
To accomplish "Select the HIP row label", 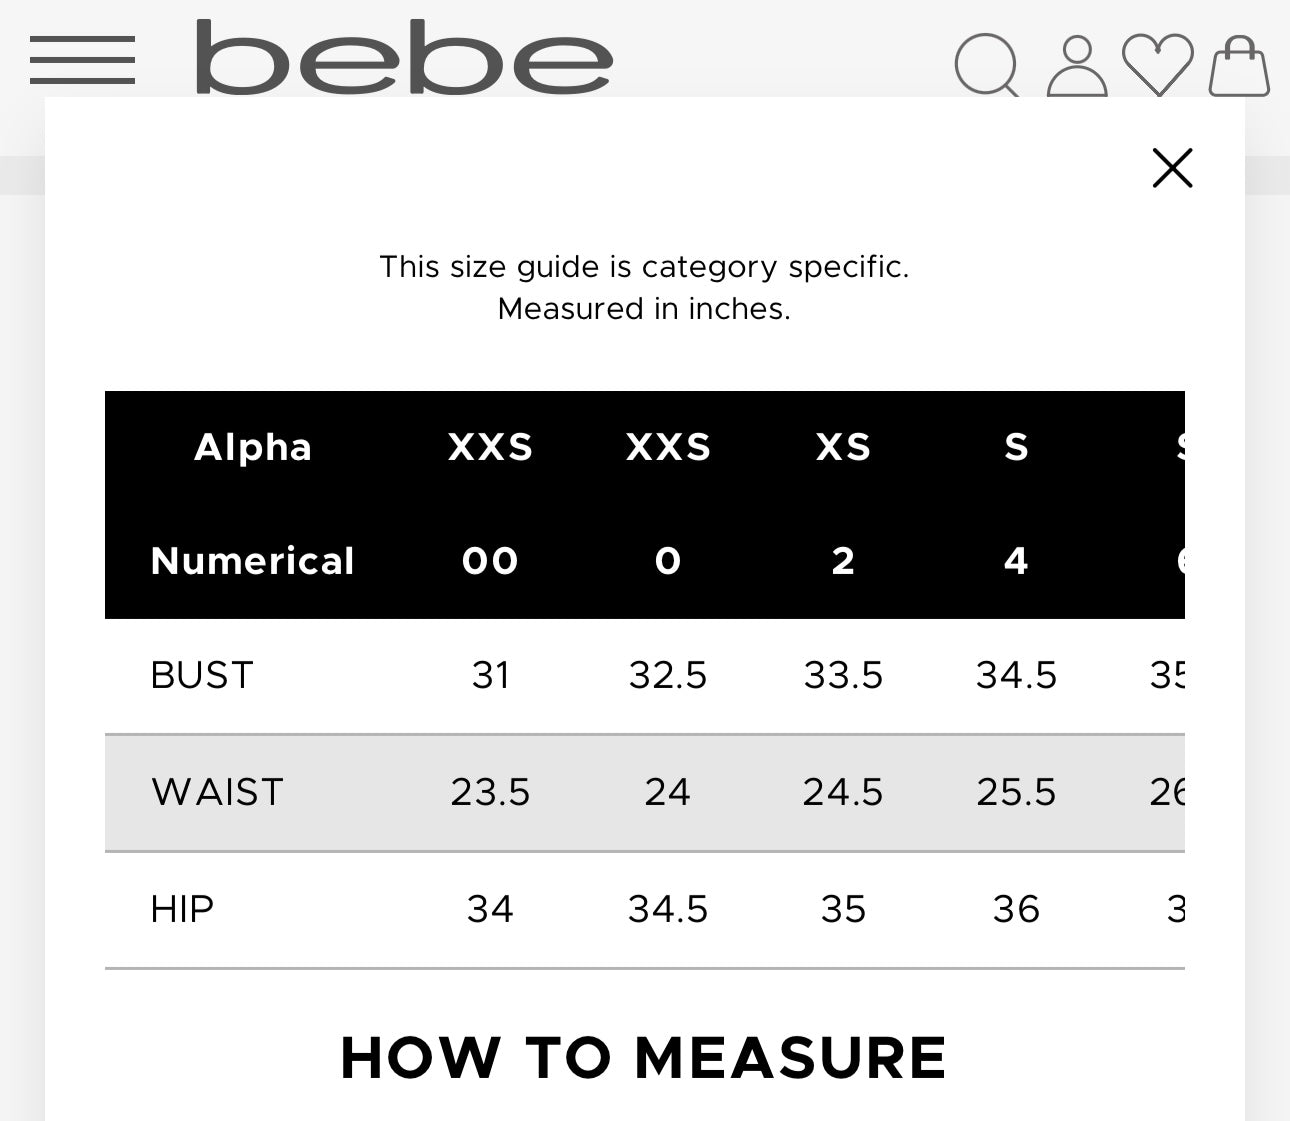I will coord(182,909).
